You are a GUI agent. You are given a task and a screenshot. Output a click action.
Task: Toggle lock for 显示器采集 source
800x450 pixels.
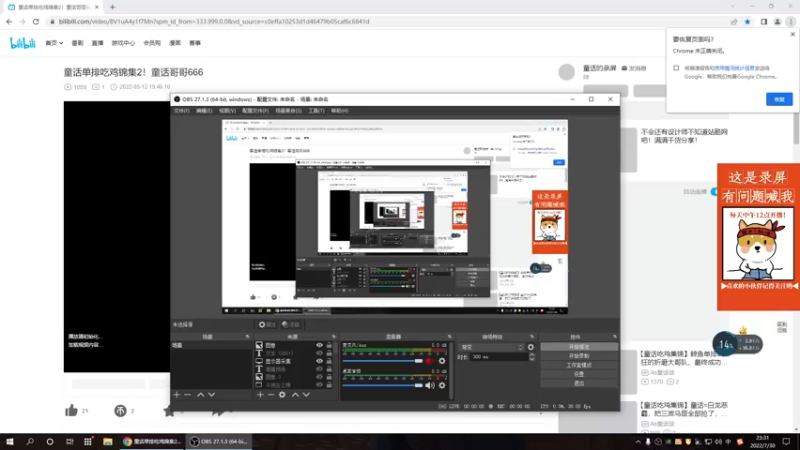[329, 361]
